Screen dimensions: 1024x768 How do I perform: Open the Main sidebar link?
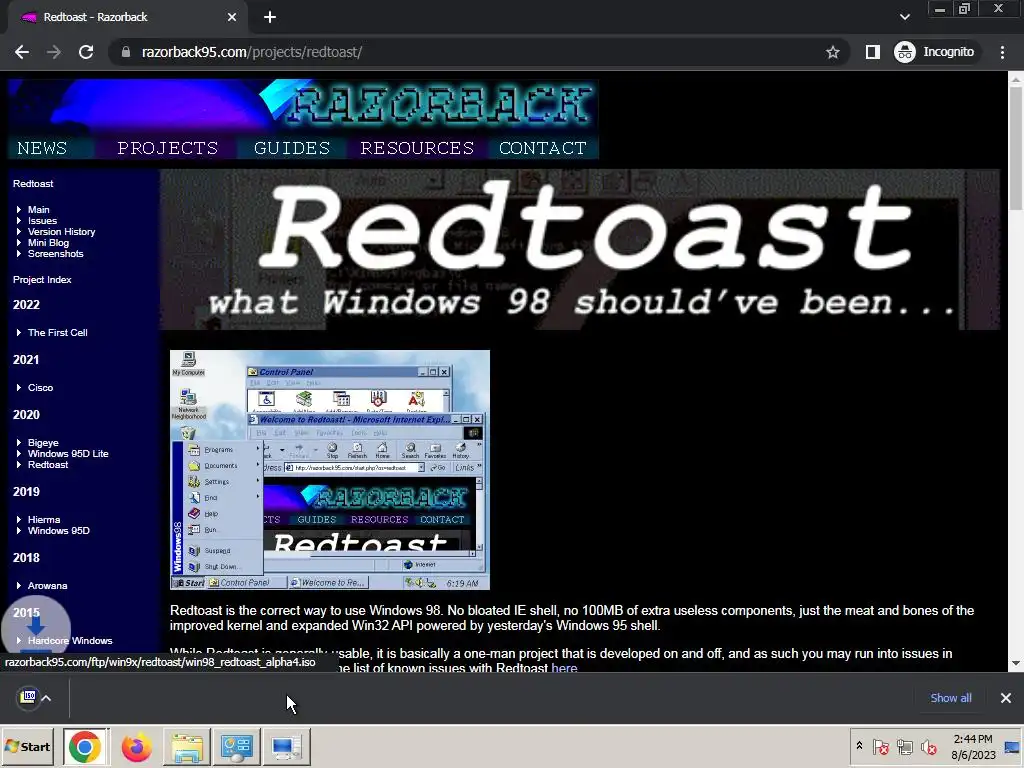click(x=39, y=210)
